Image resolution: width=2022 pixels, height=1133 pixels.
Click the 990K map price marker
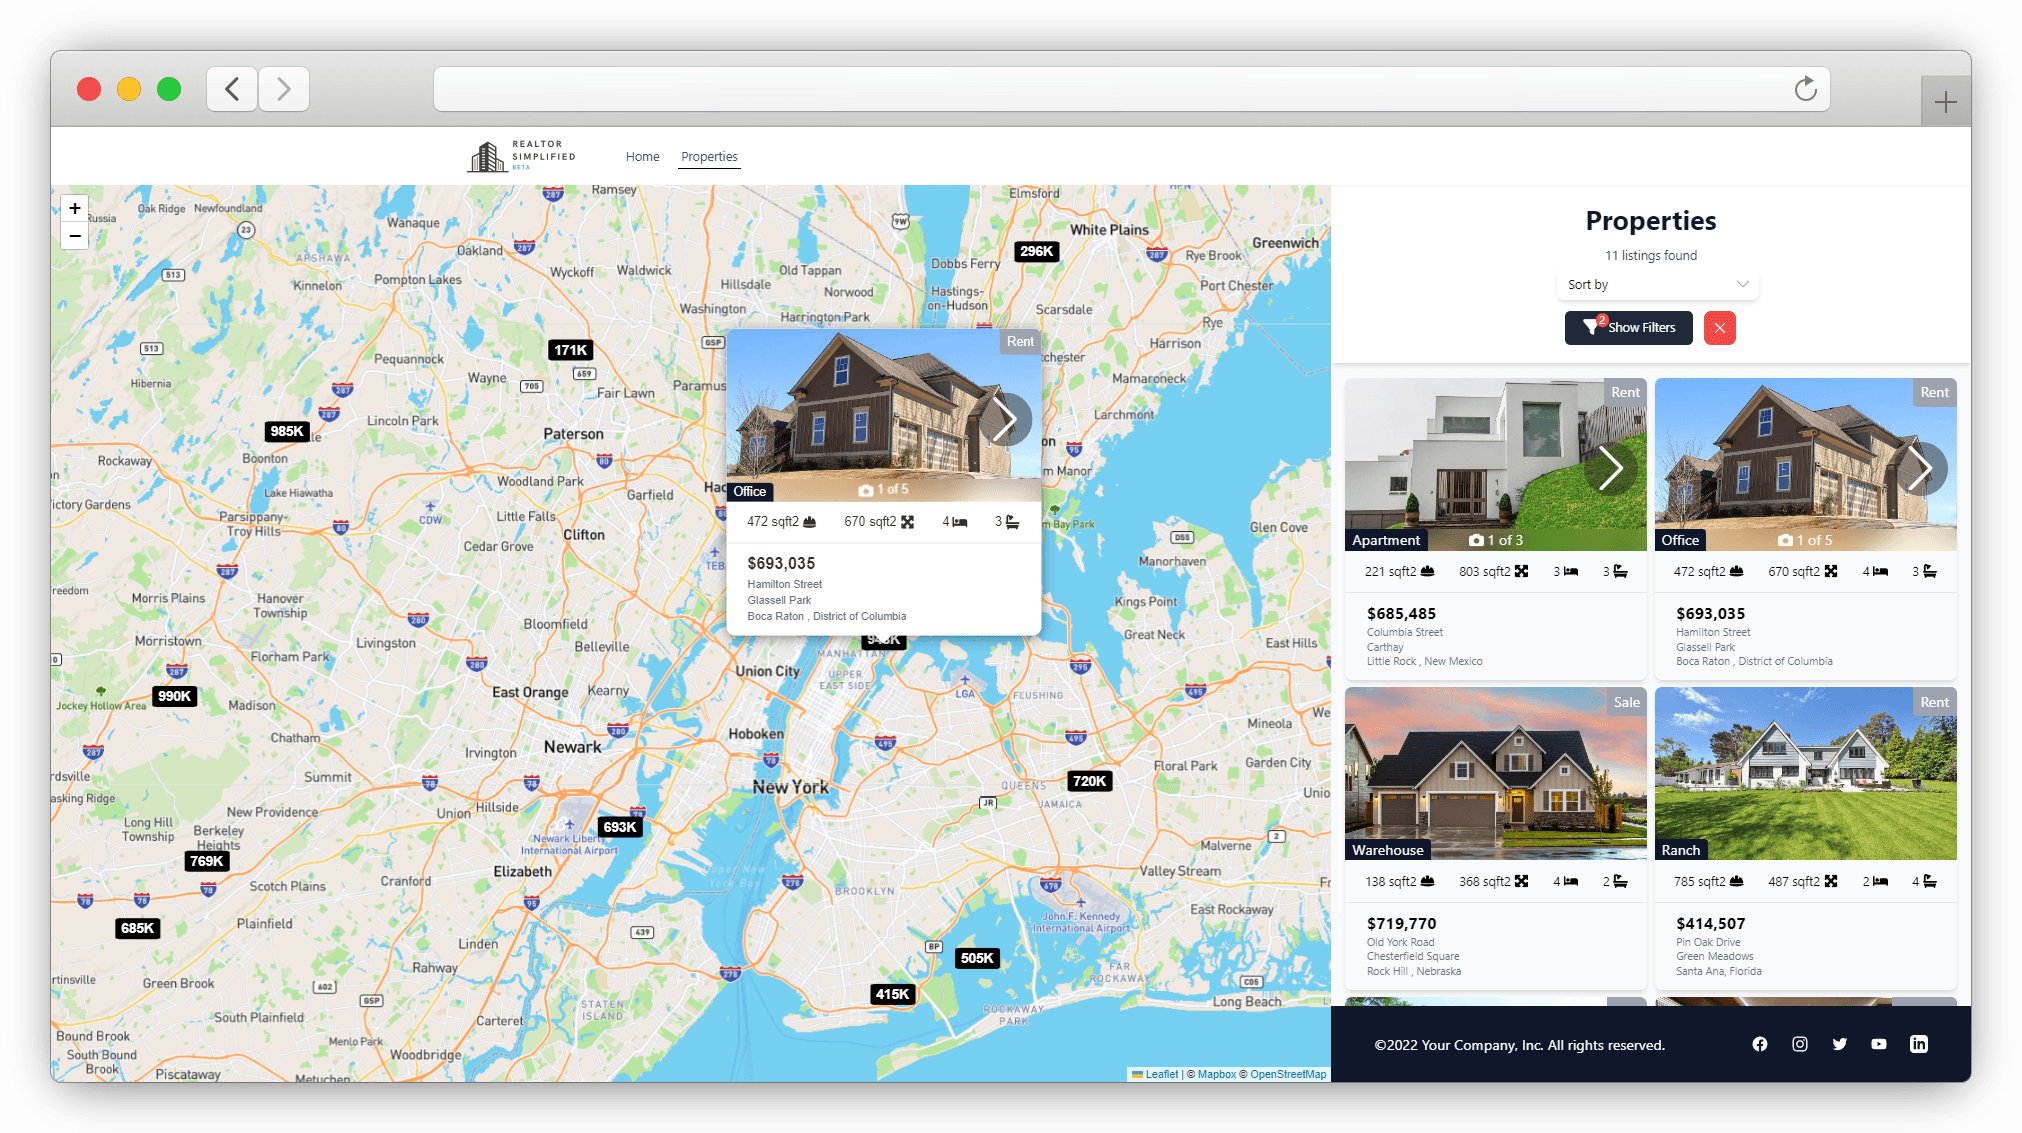(x=174, y=696)
